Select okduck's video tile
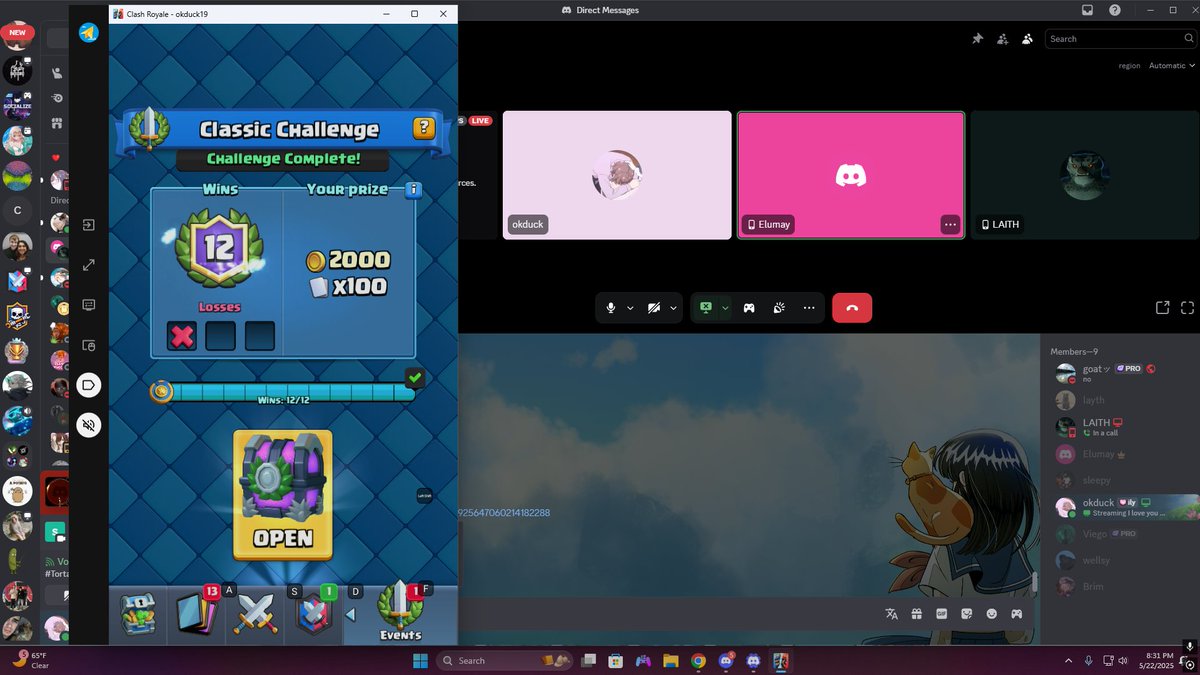 click(617, 175)
